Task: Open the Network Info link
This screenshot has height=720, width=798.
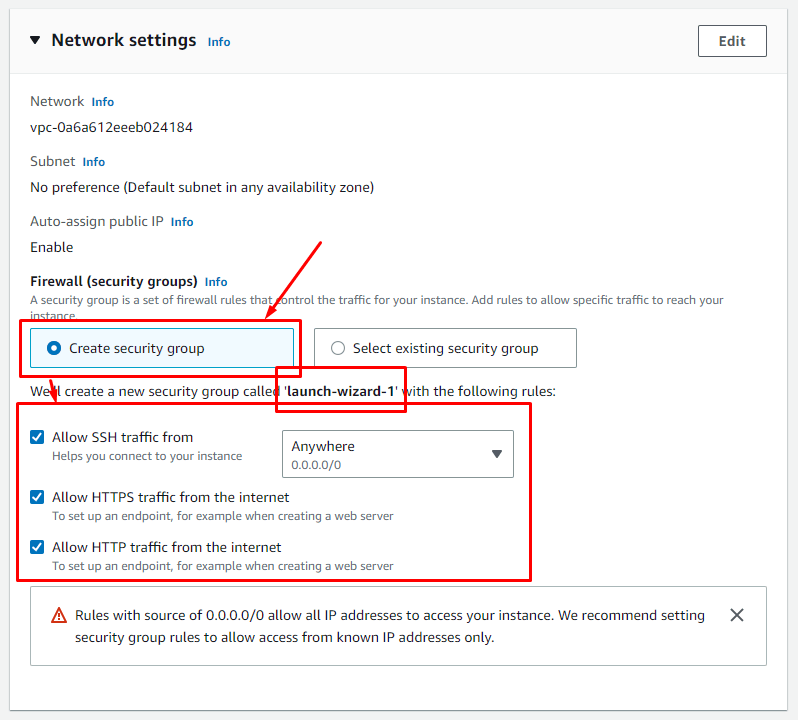Action: [103, 102]
